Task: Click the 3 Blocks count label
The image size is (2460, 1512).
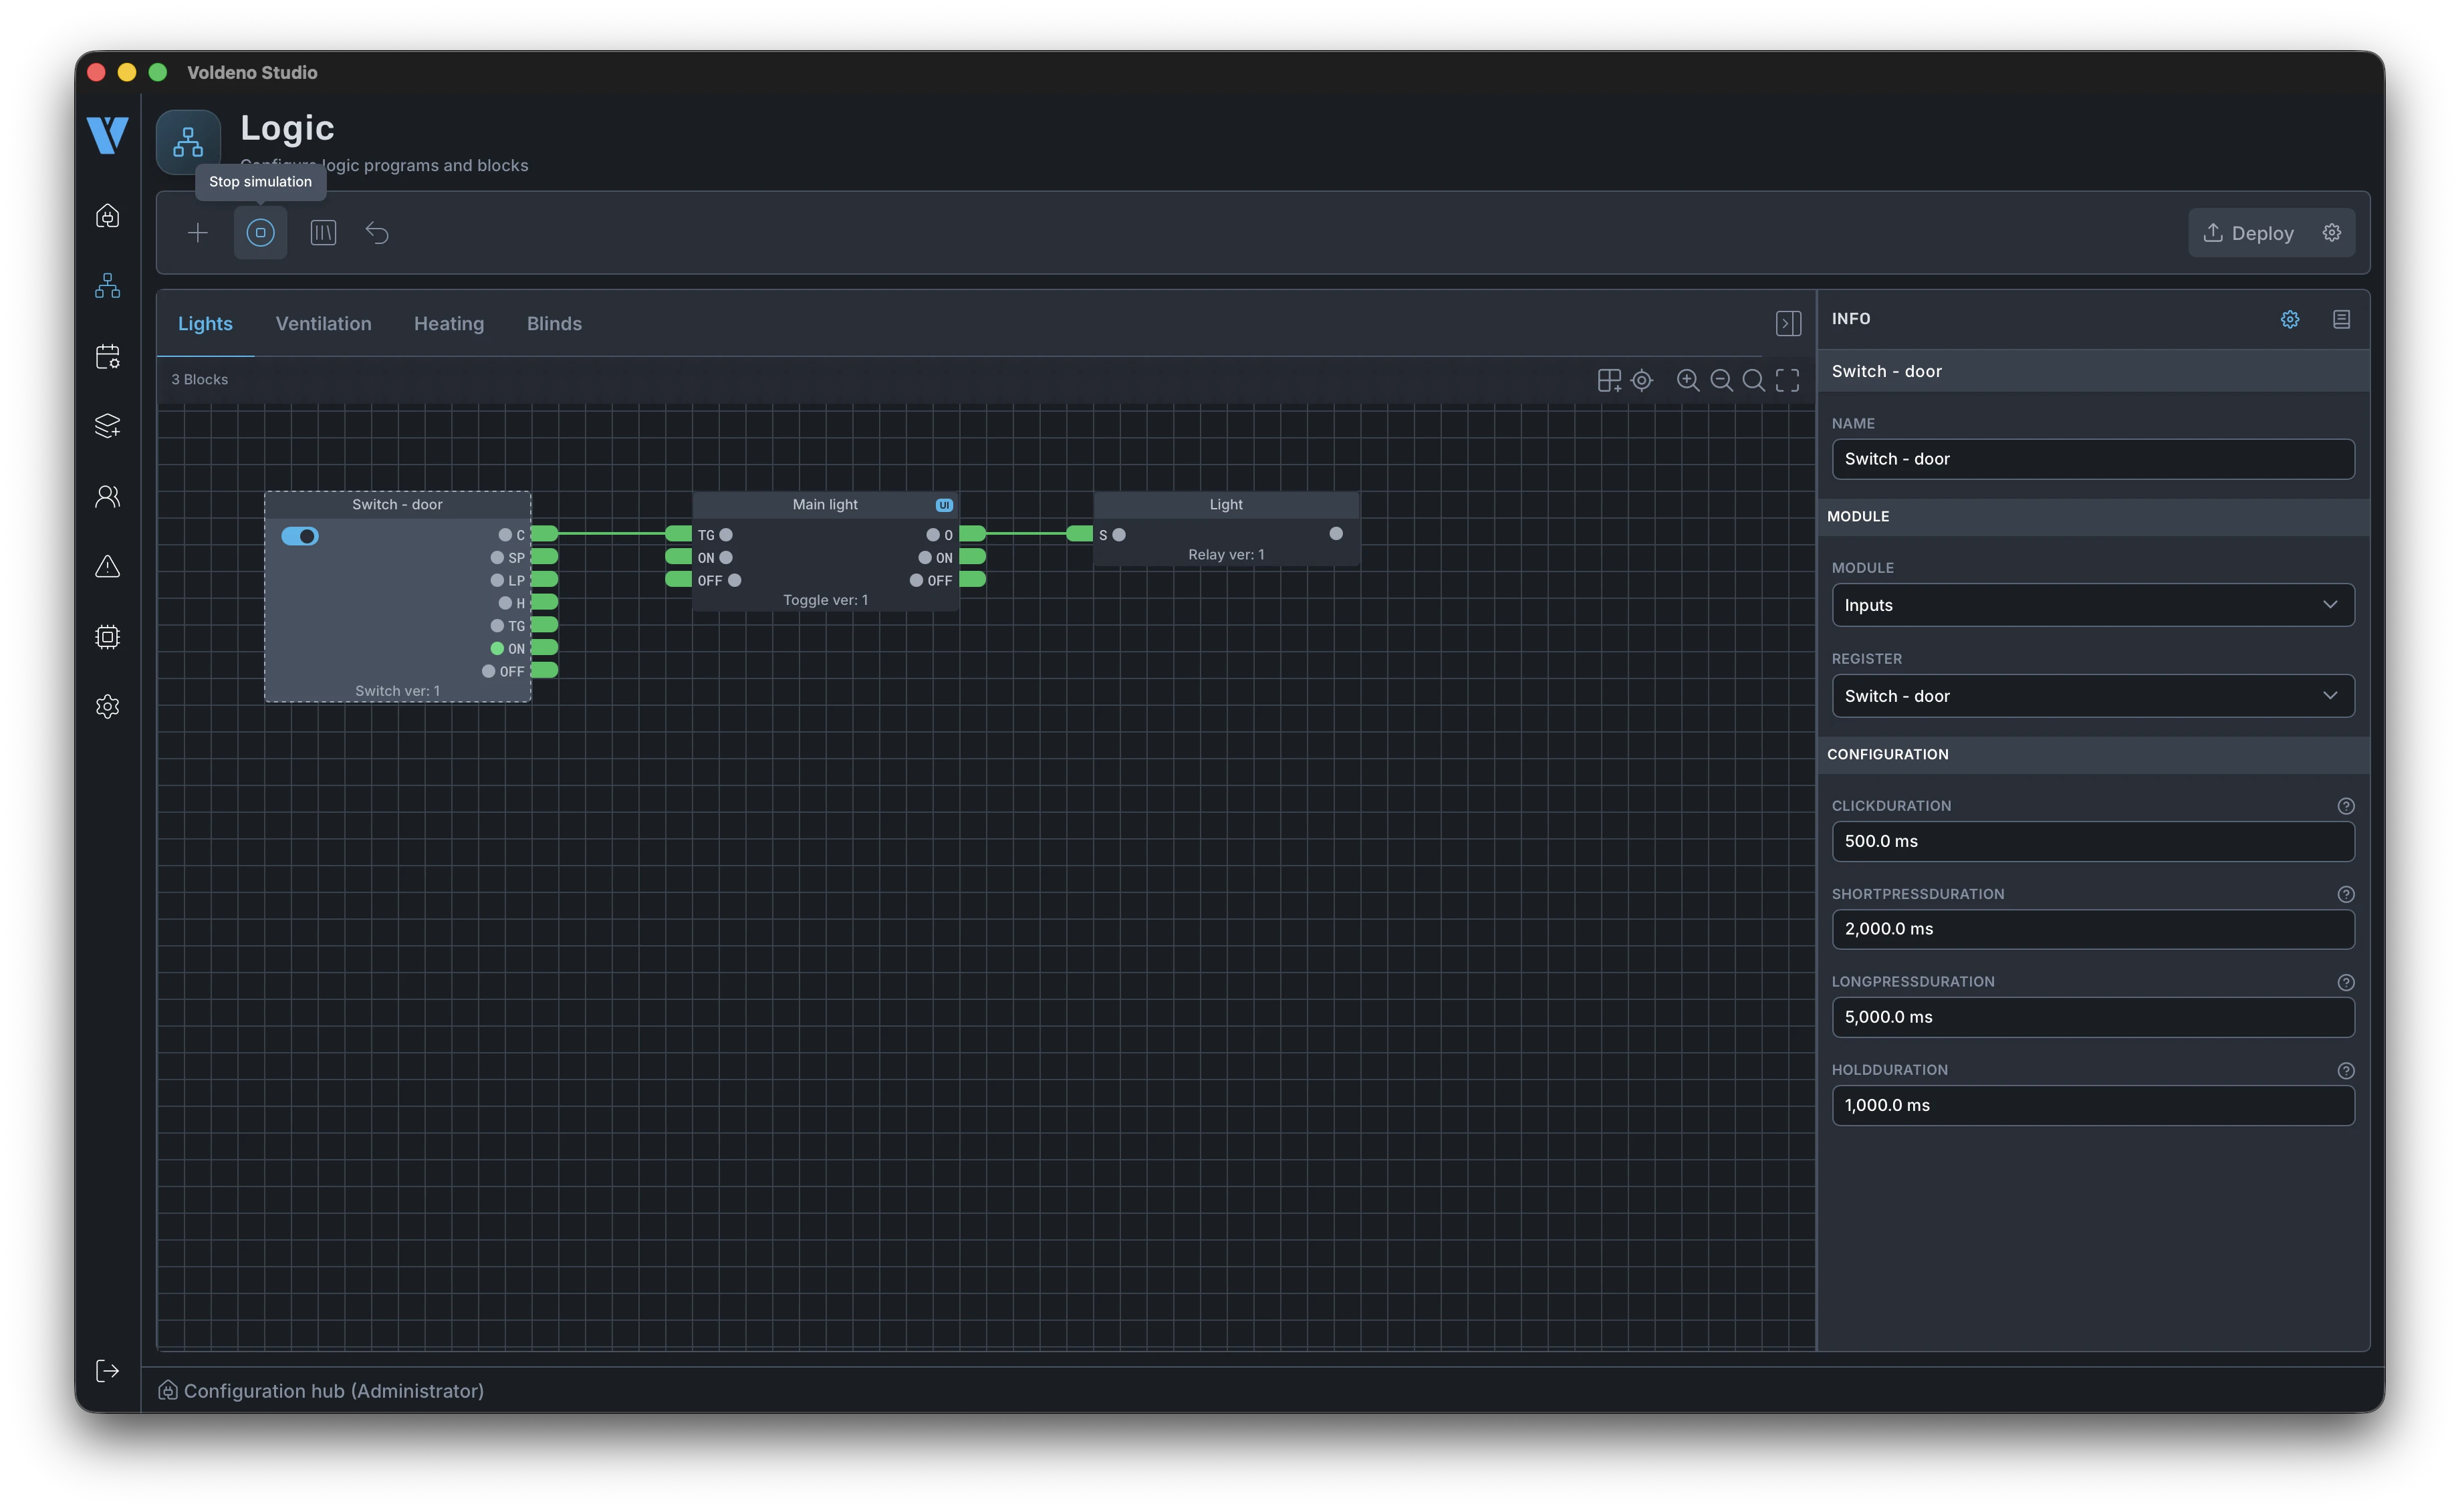Action: 200,380
